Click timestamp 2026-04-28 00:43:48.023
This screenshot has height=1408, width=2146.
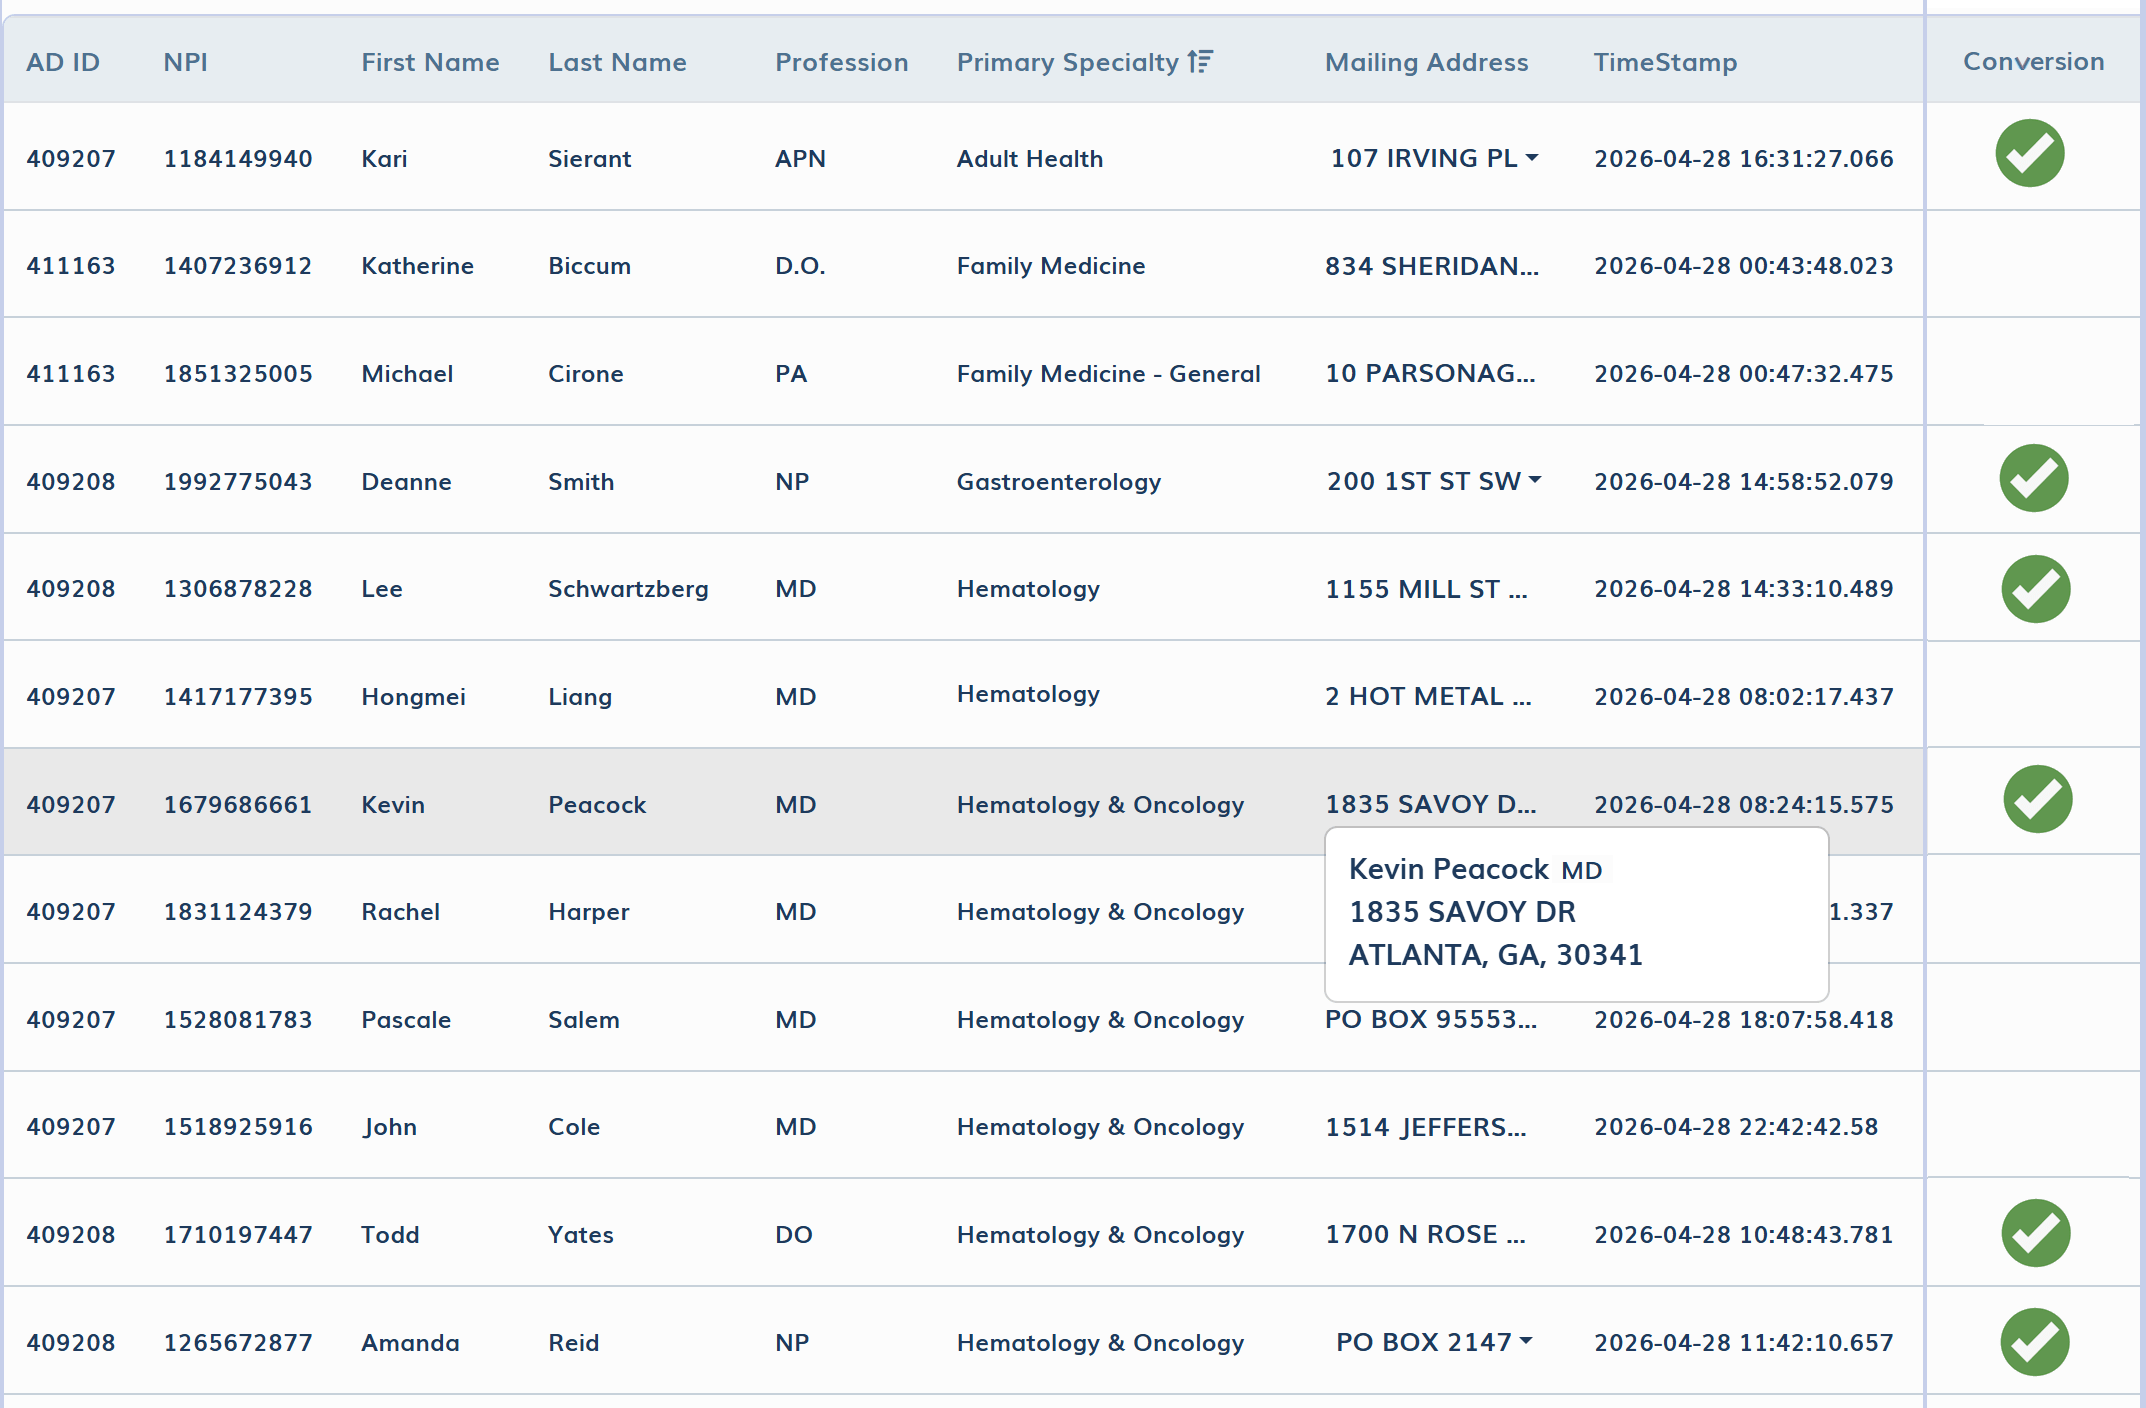tap(1744, 266)
